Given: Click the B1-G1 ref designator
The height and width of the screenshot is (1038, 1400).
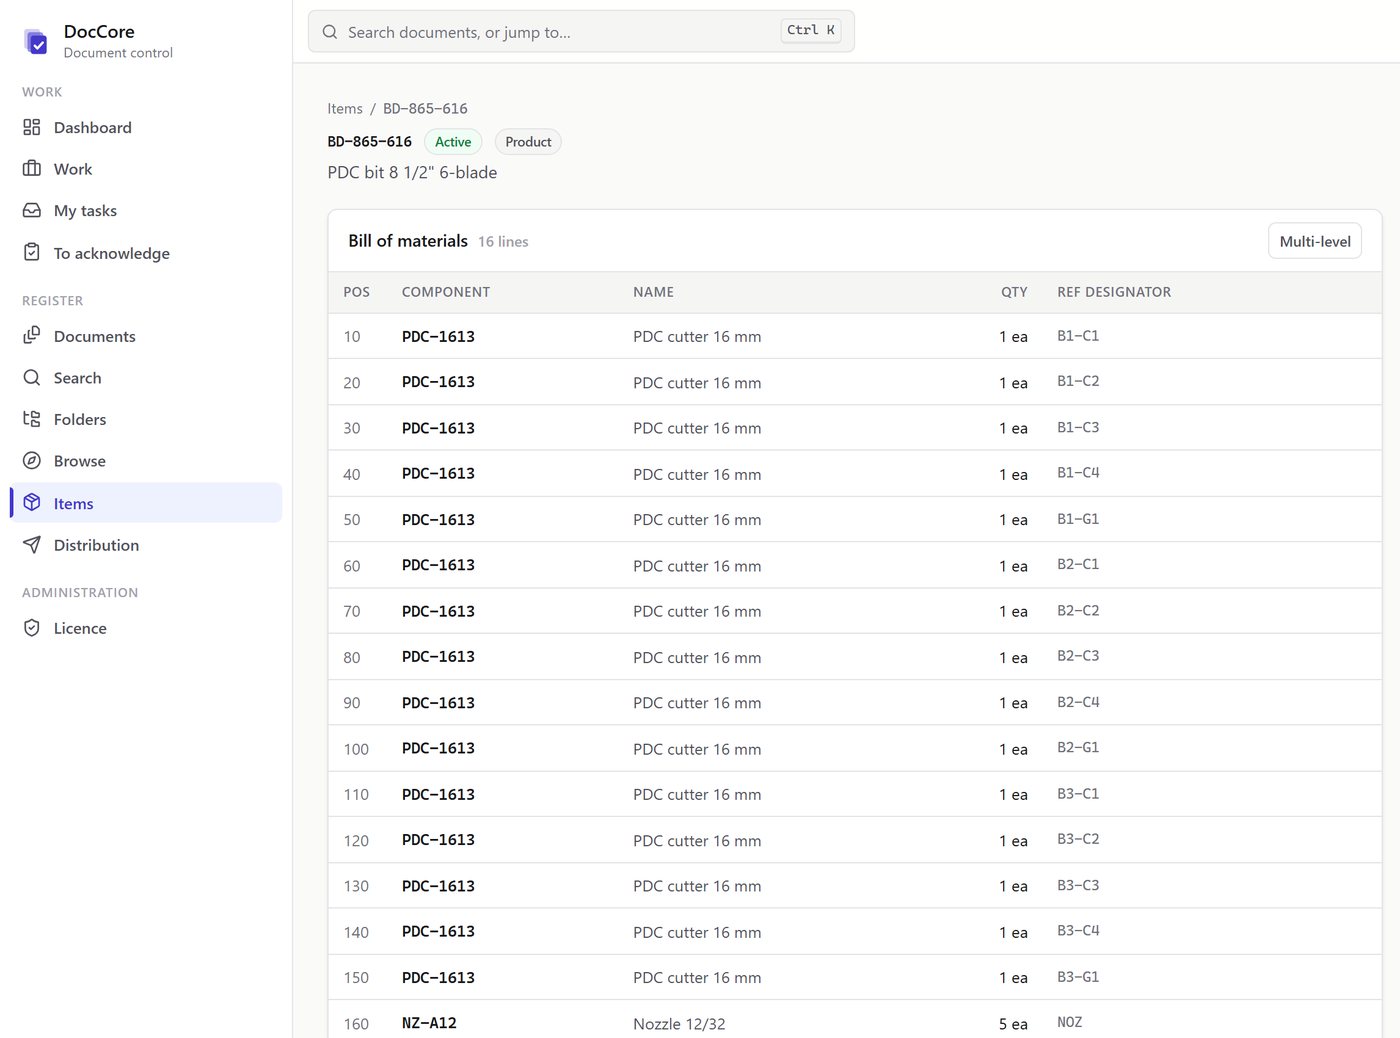Looking at the screenshot, I should 1078,519.
